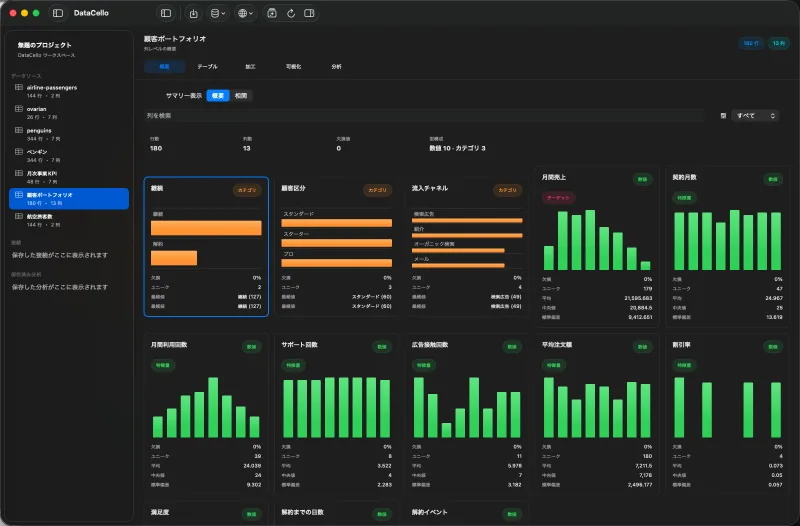Toggle the right inspector panel icon
Screen dimensions: 800x526
(309, 13)
